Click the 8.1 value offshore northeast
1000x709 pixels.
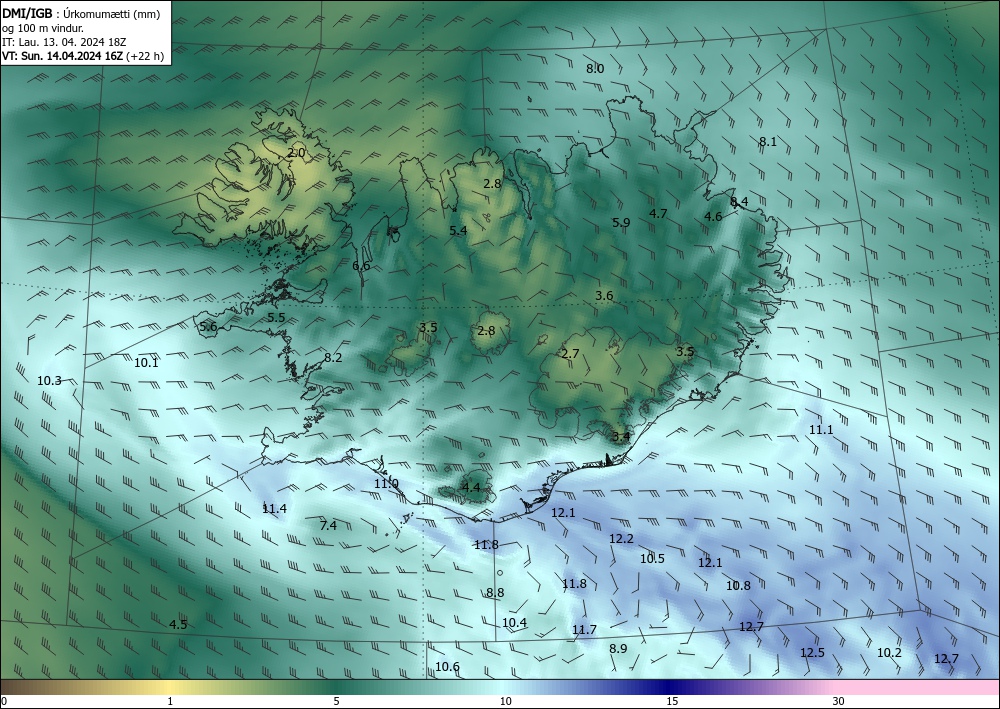tap(768, 142)
